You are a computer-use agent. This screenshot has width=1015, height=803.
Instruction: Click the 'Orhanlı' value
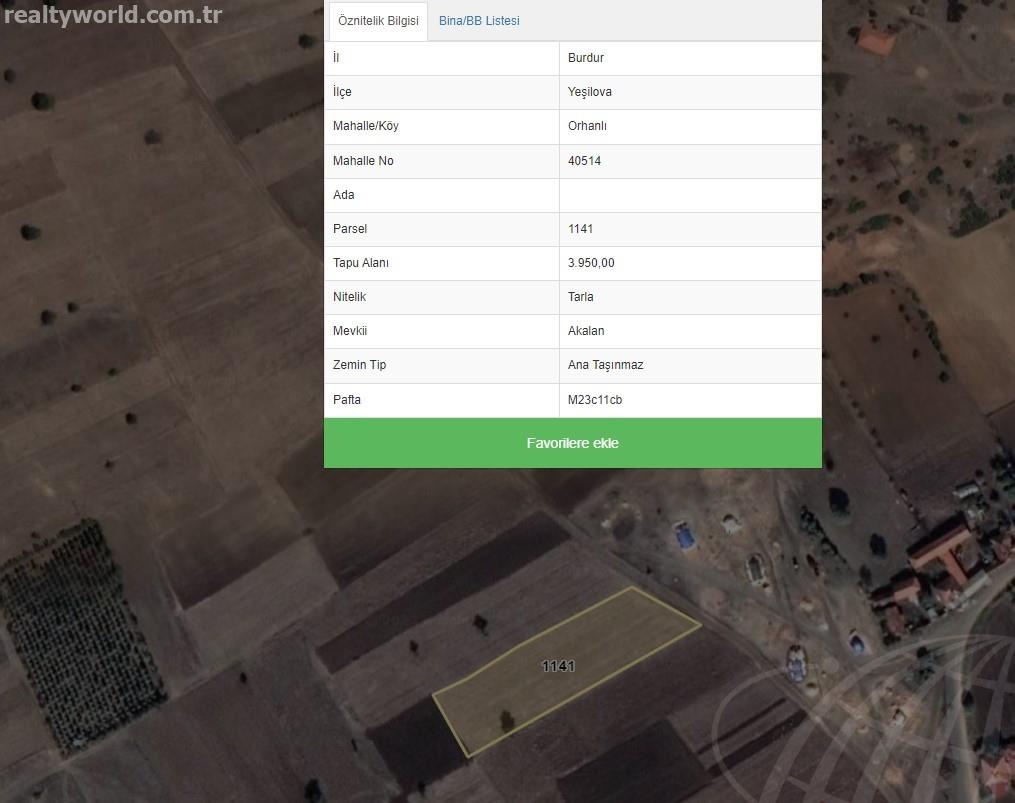pos(587,126)
